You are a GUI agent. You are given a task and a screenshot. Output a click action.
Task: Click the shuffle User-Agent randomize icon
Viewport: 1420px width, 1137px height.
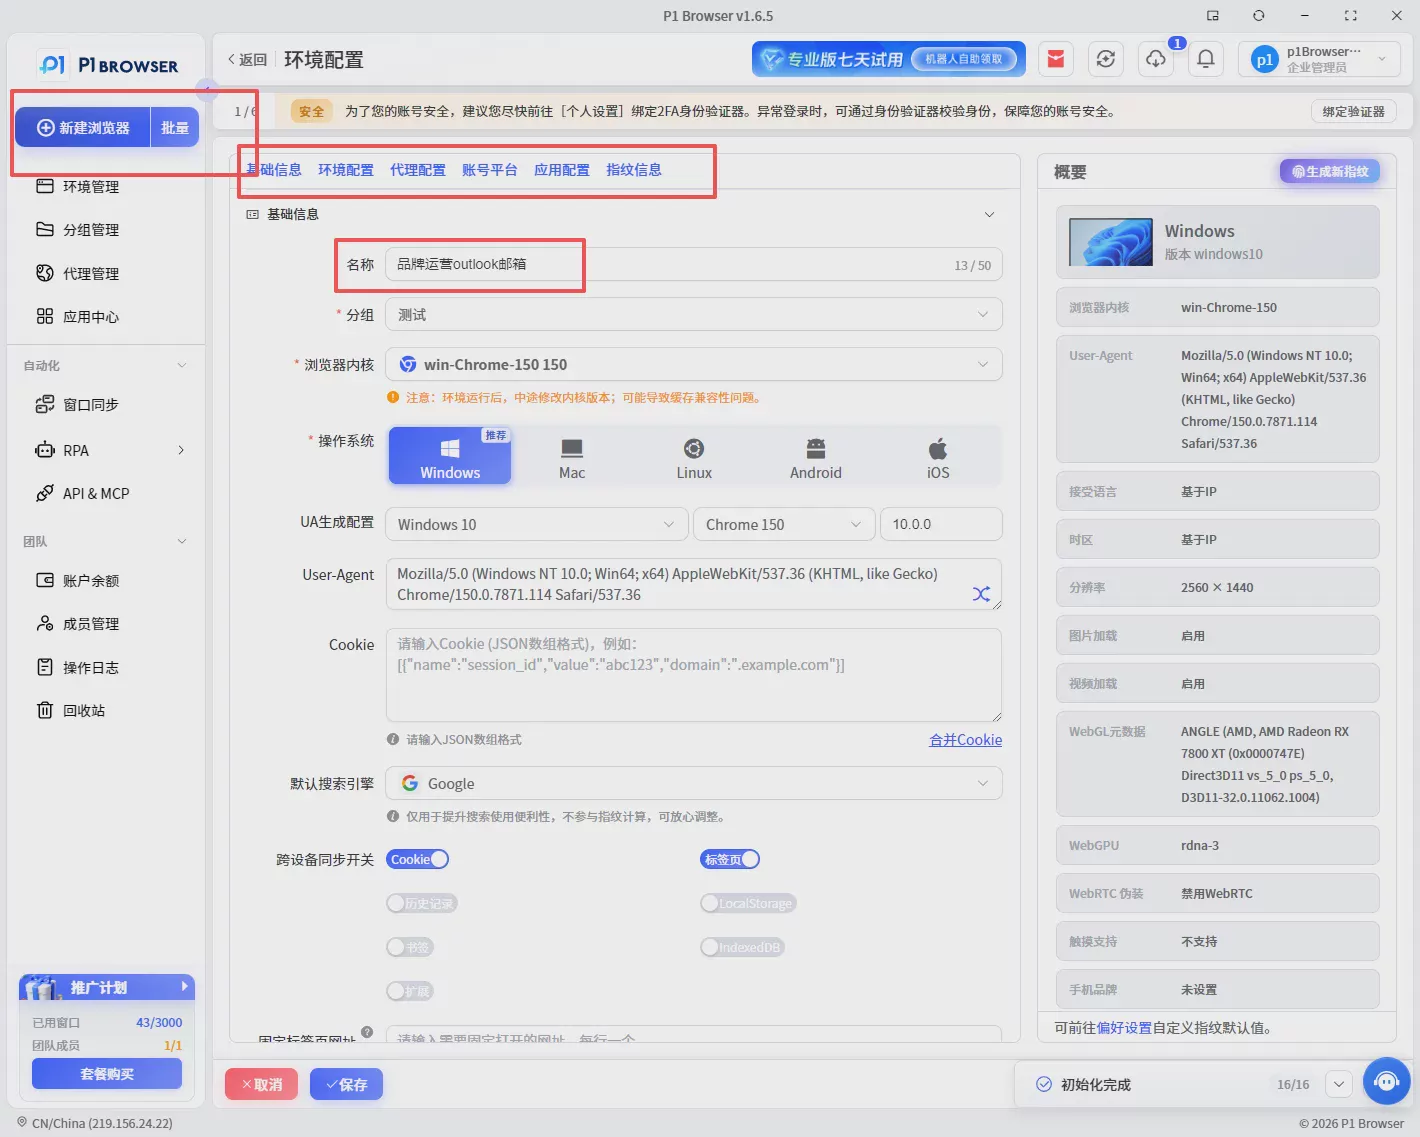[981, 594]
